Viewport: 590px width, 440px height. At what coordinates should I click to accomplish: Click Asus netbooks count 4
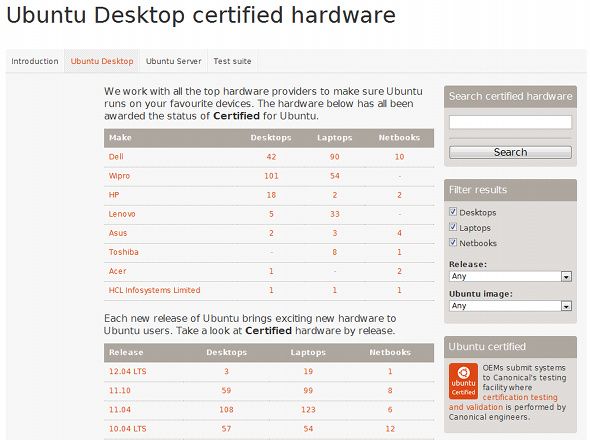click(x=399, y=233)
